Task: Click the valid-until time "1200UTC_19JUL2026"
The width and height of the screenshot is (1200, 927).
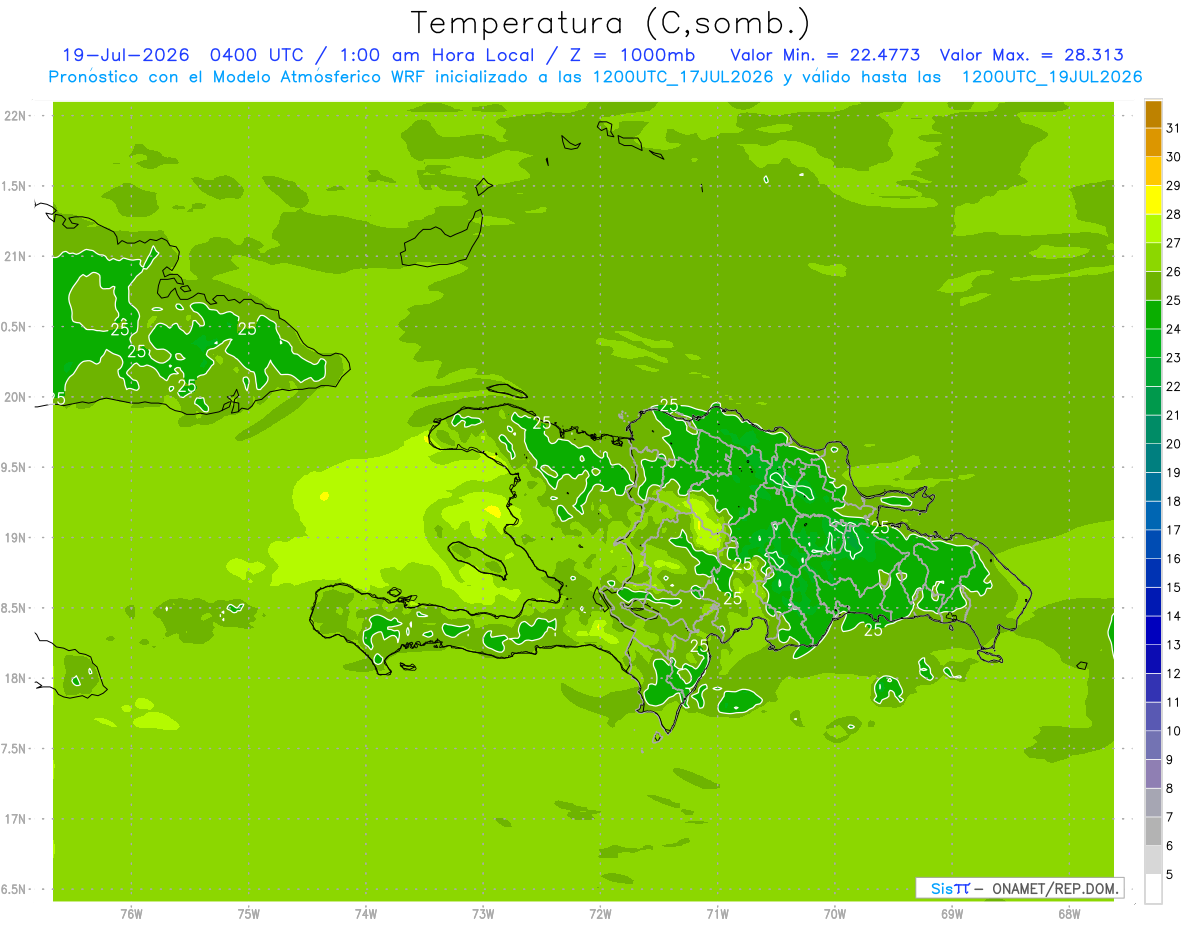Action: point(1052,77)
